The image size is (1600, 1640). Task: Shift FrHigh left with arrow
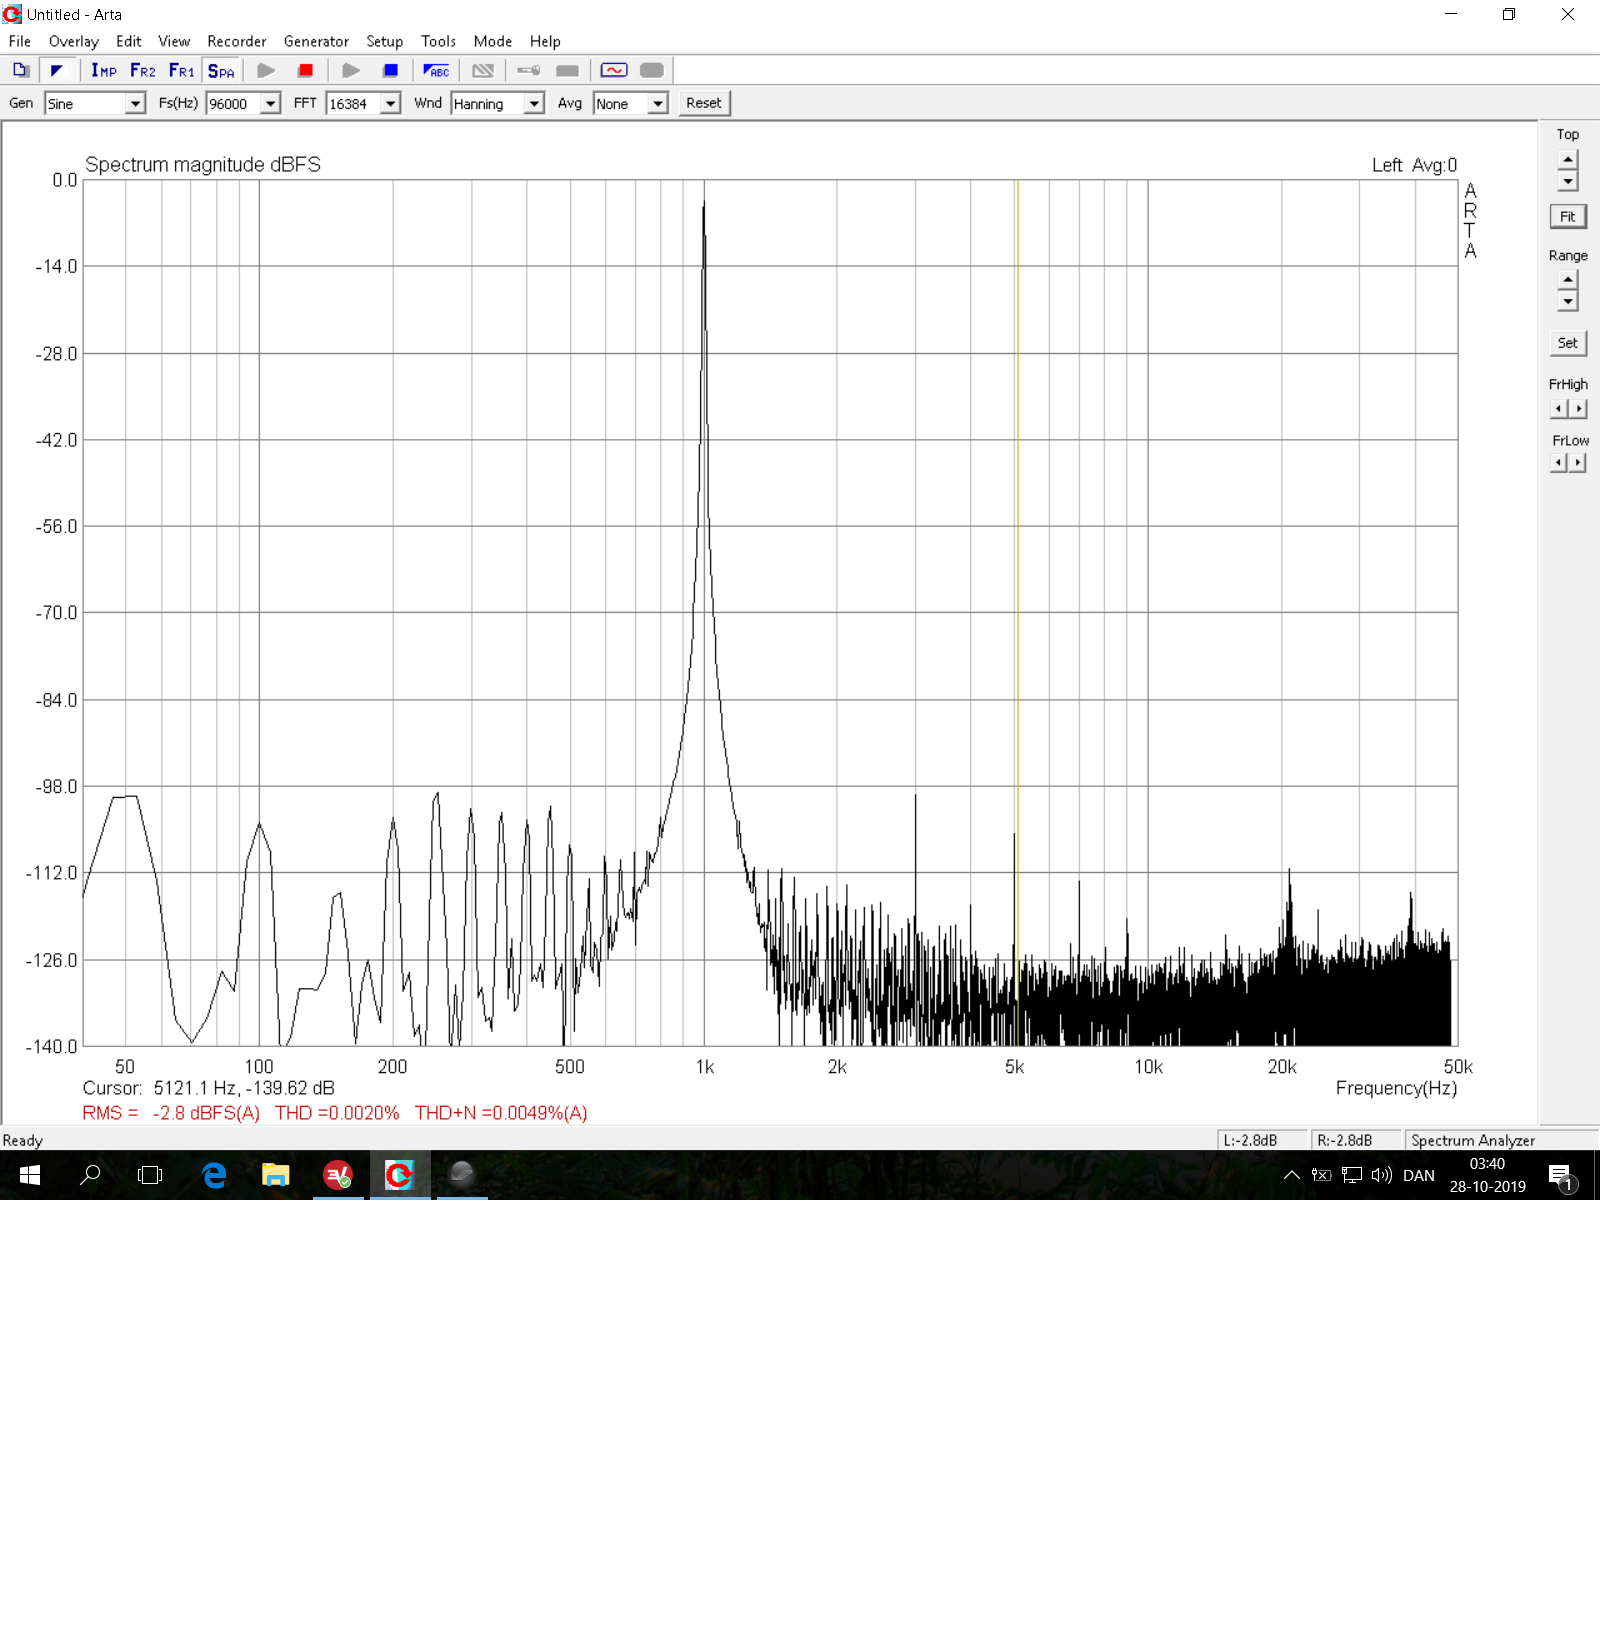click(1559, 408)
